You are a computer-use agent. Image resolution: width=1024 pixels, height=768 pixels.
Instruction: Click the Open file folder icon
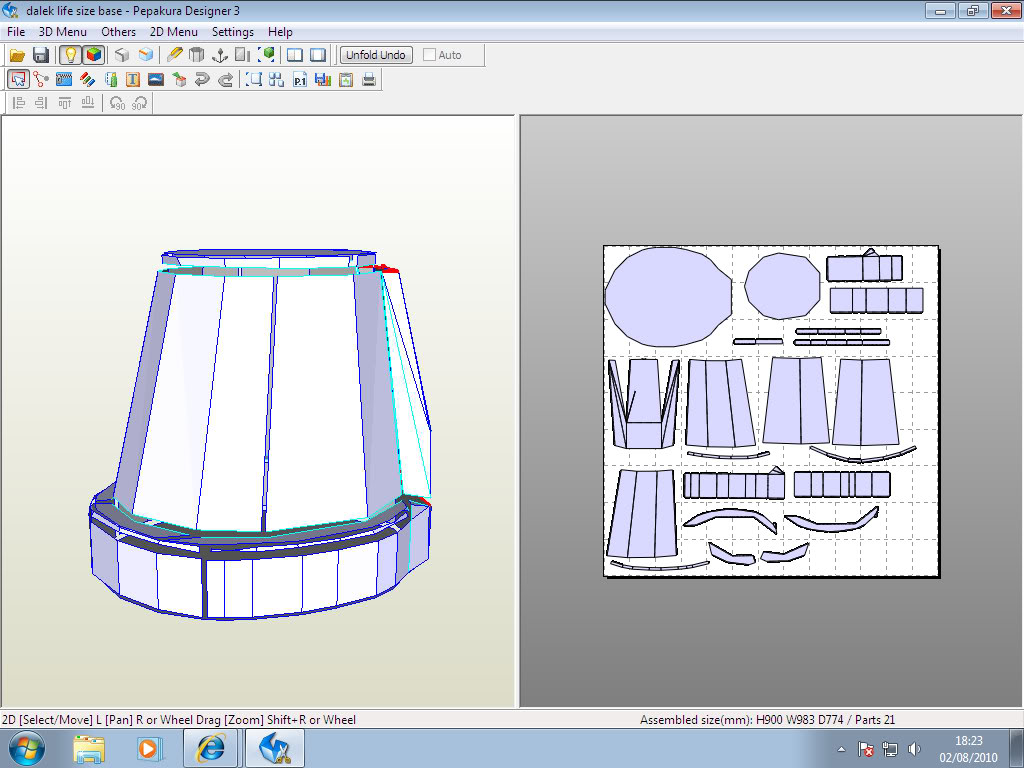pos(17,55)
